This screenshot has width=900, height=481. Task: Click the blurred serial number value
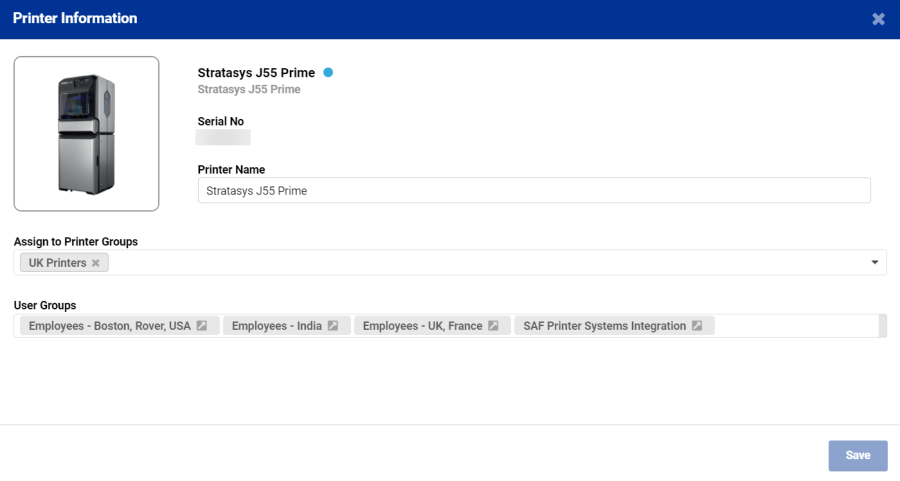point(223,138)
